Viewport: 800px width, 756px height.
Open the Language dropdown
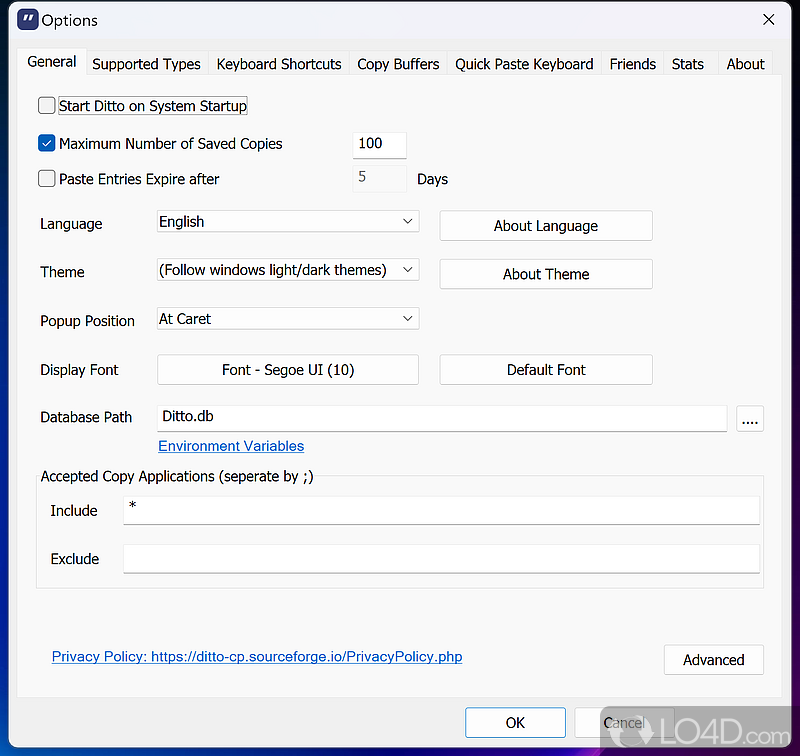coord(408,221)
